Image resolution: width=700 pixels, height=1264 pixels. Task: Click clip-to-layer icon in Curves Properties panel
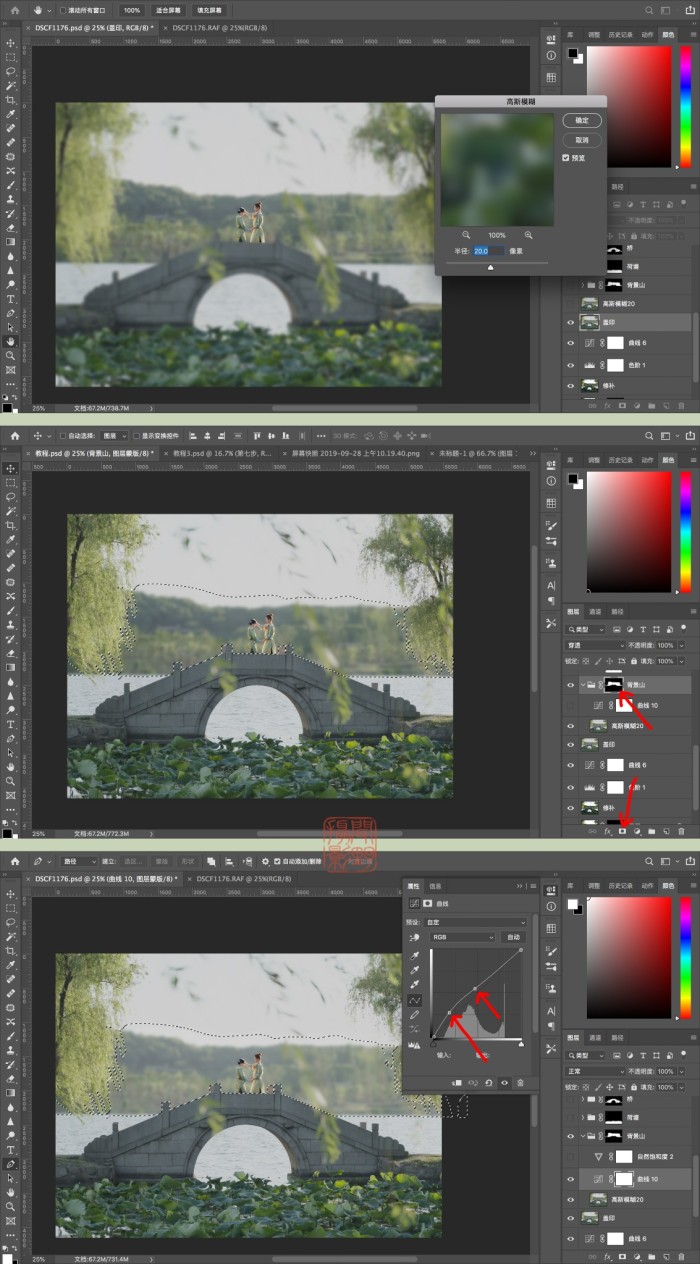pos(457,1083)
